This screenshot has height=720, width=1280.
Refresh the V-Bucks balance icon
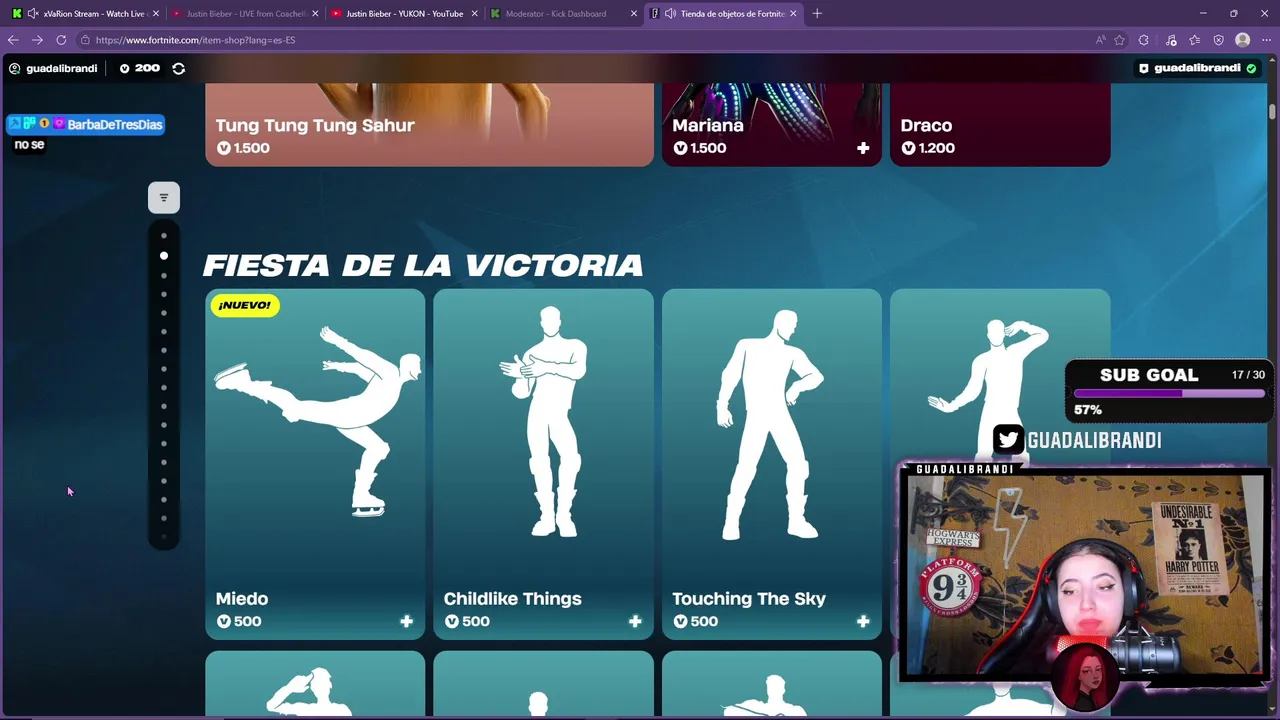coord(179,68)
